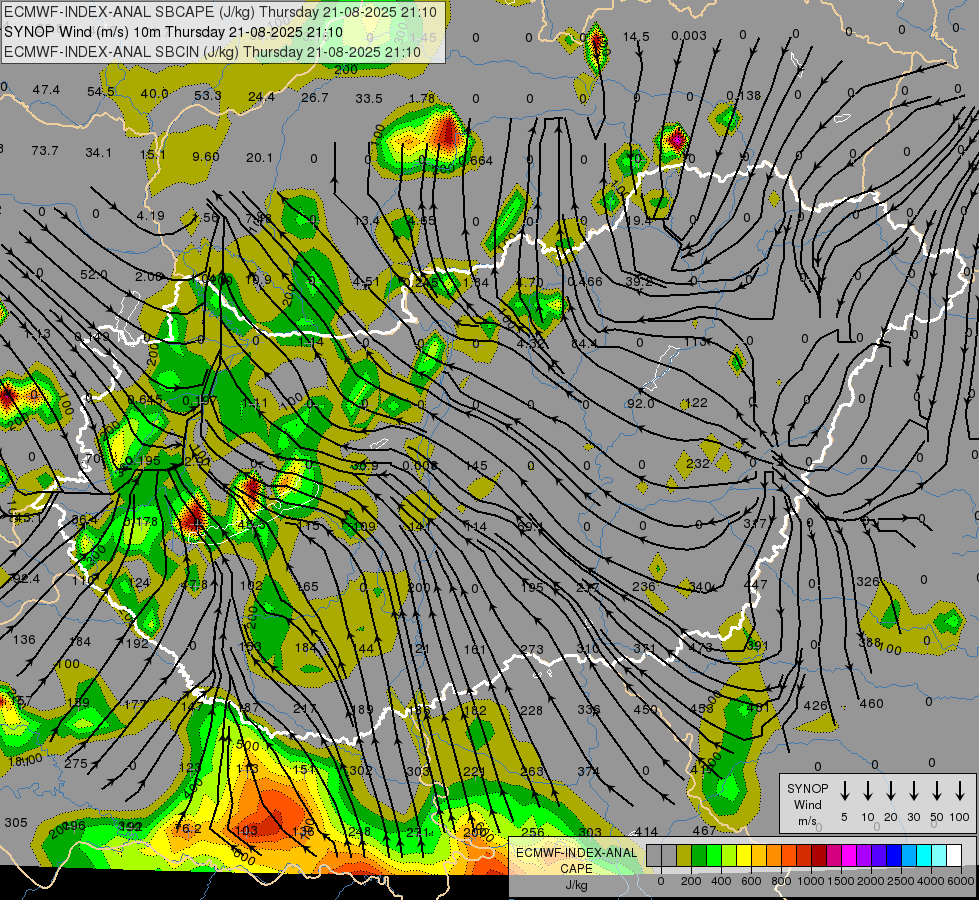Select the dark red CAPE legend swatch
Screen dimensions: 979x900
click(819, 855)
